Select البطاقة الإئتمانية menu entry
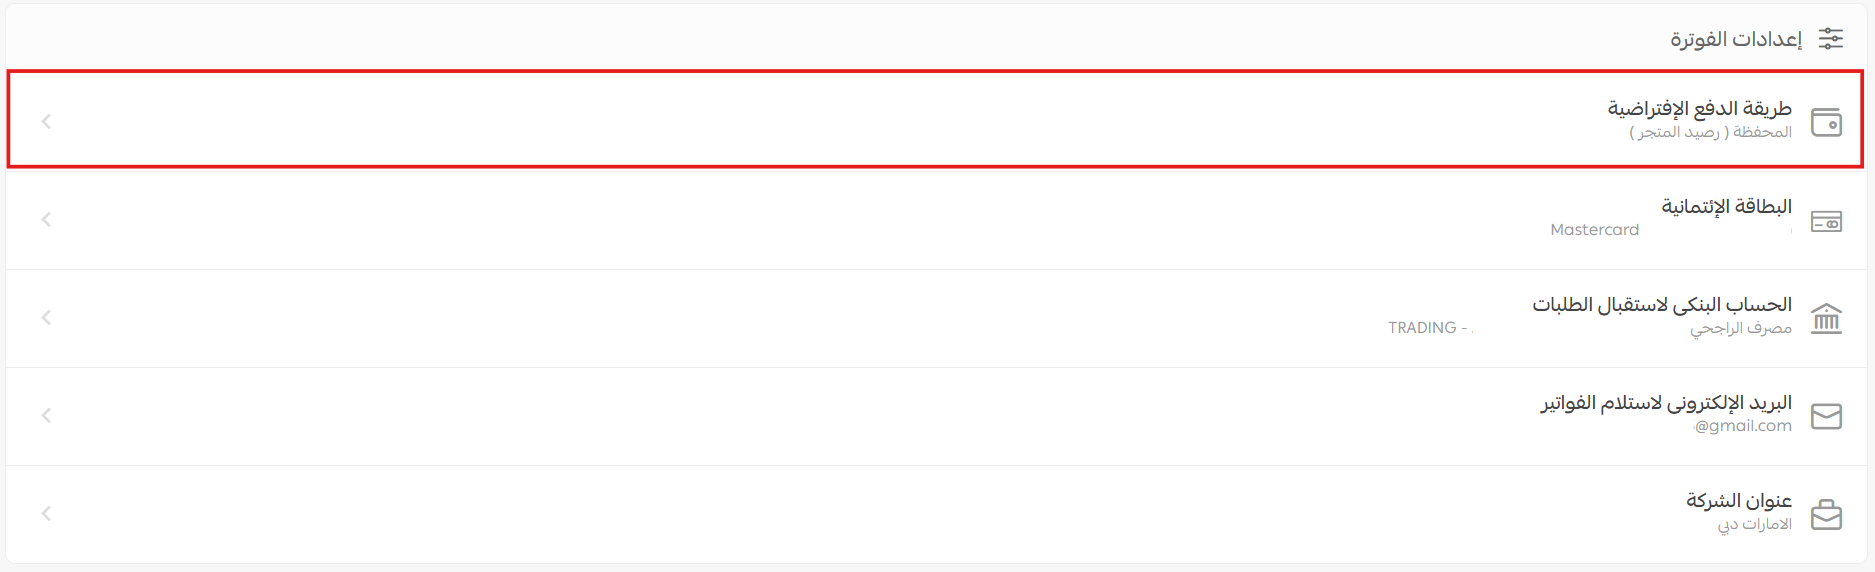Image resolution: width=1875 pixels, height=572 pixels. pyautogui.click(x=1726, y=206)
